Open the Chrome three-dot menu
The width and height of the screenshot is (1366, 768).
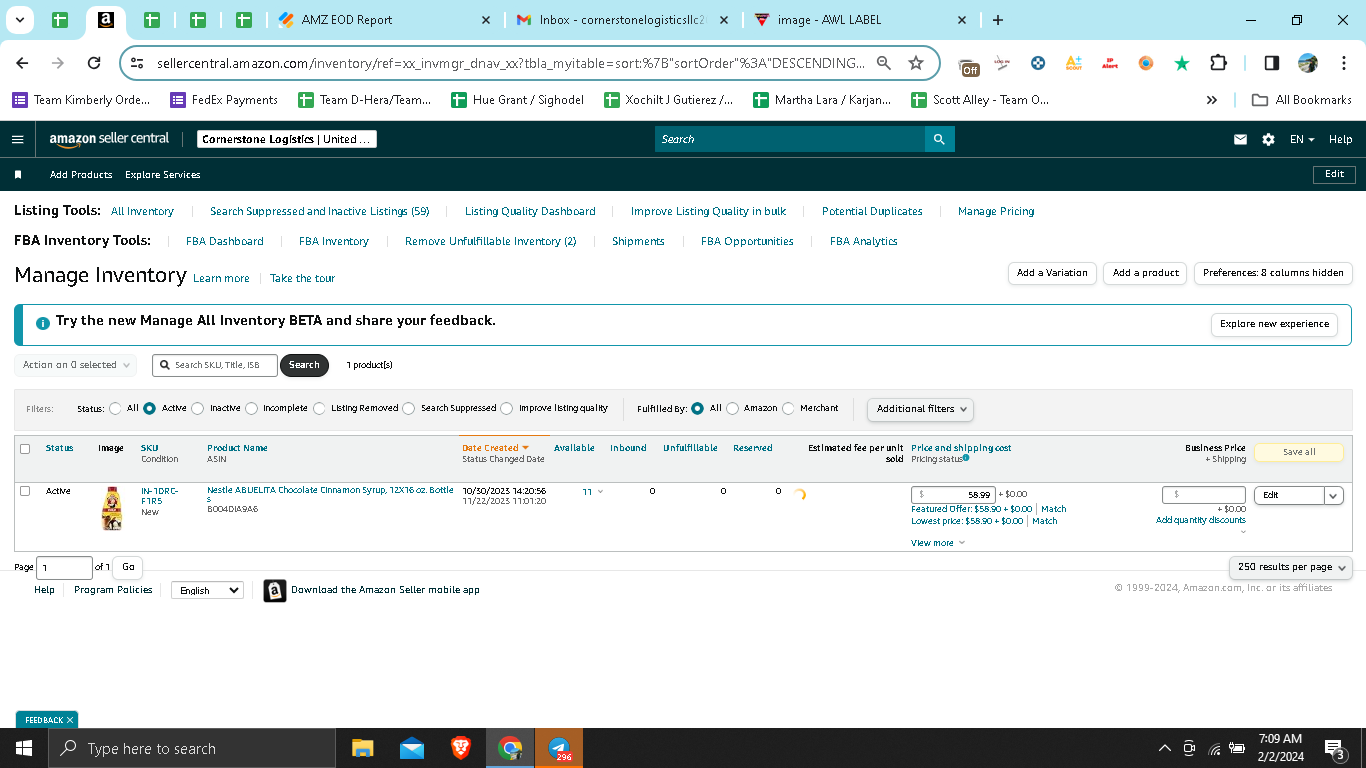pyautogui.click(x=1343, y=63)
